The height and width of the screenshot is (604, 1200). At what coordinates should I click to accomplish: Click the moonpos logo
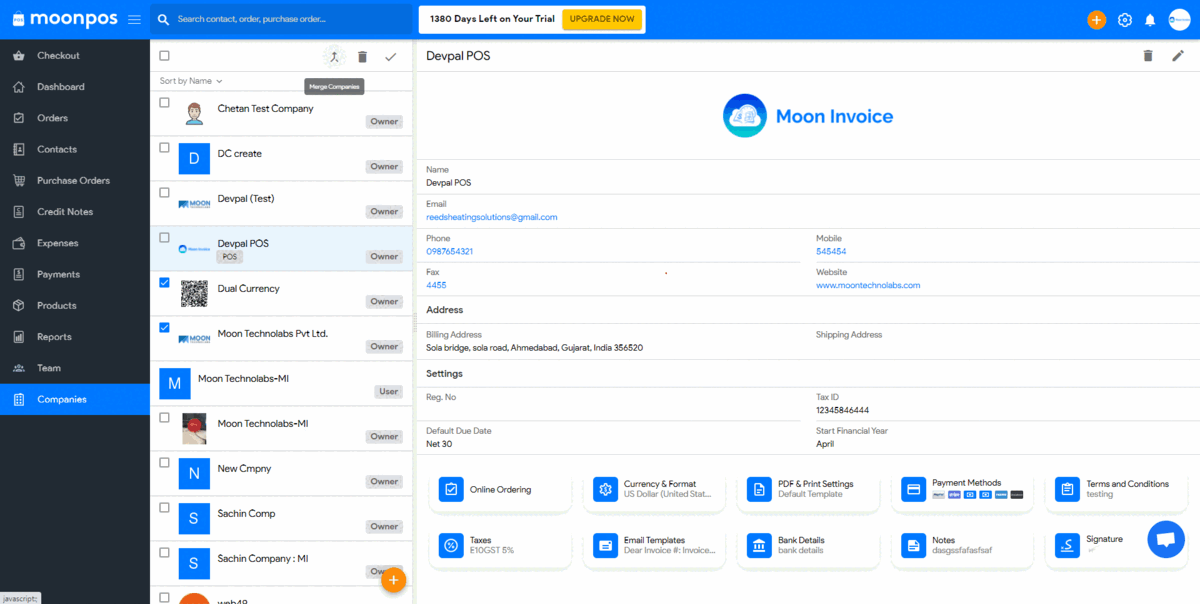tap(65, 20)
